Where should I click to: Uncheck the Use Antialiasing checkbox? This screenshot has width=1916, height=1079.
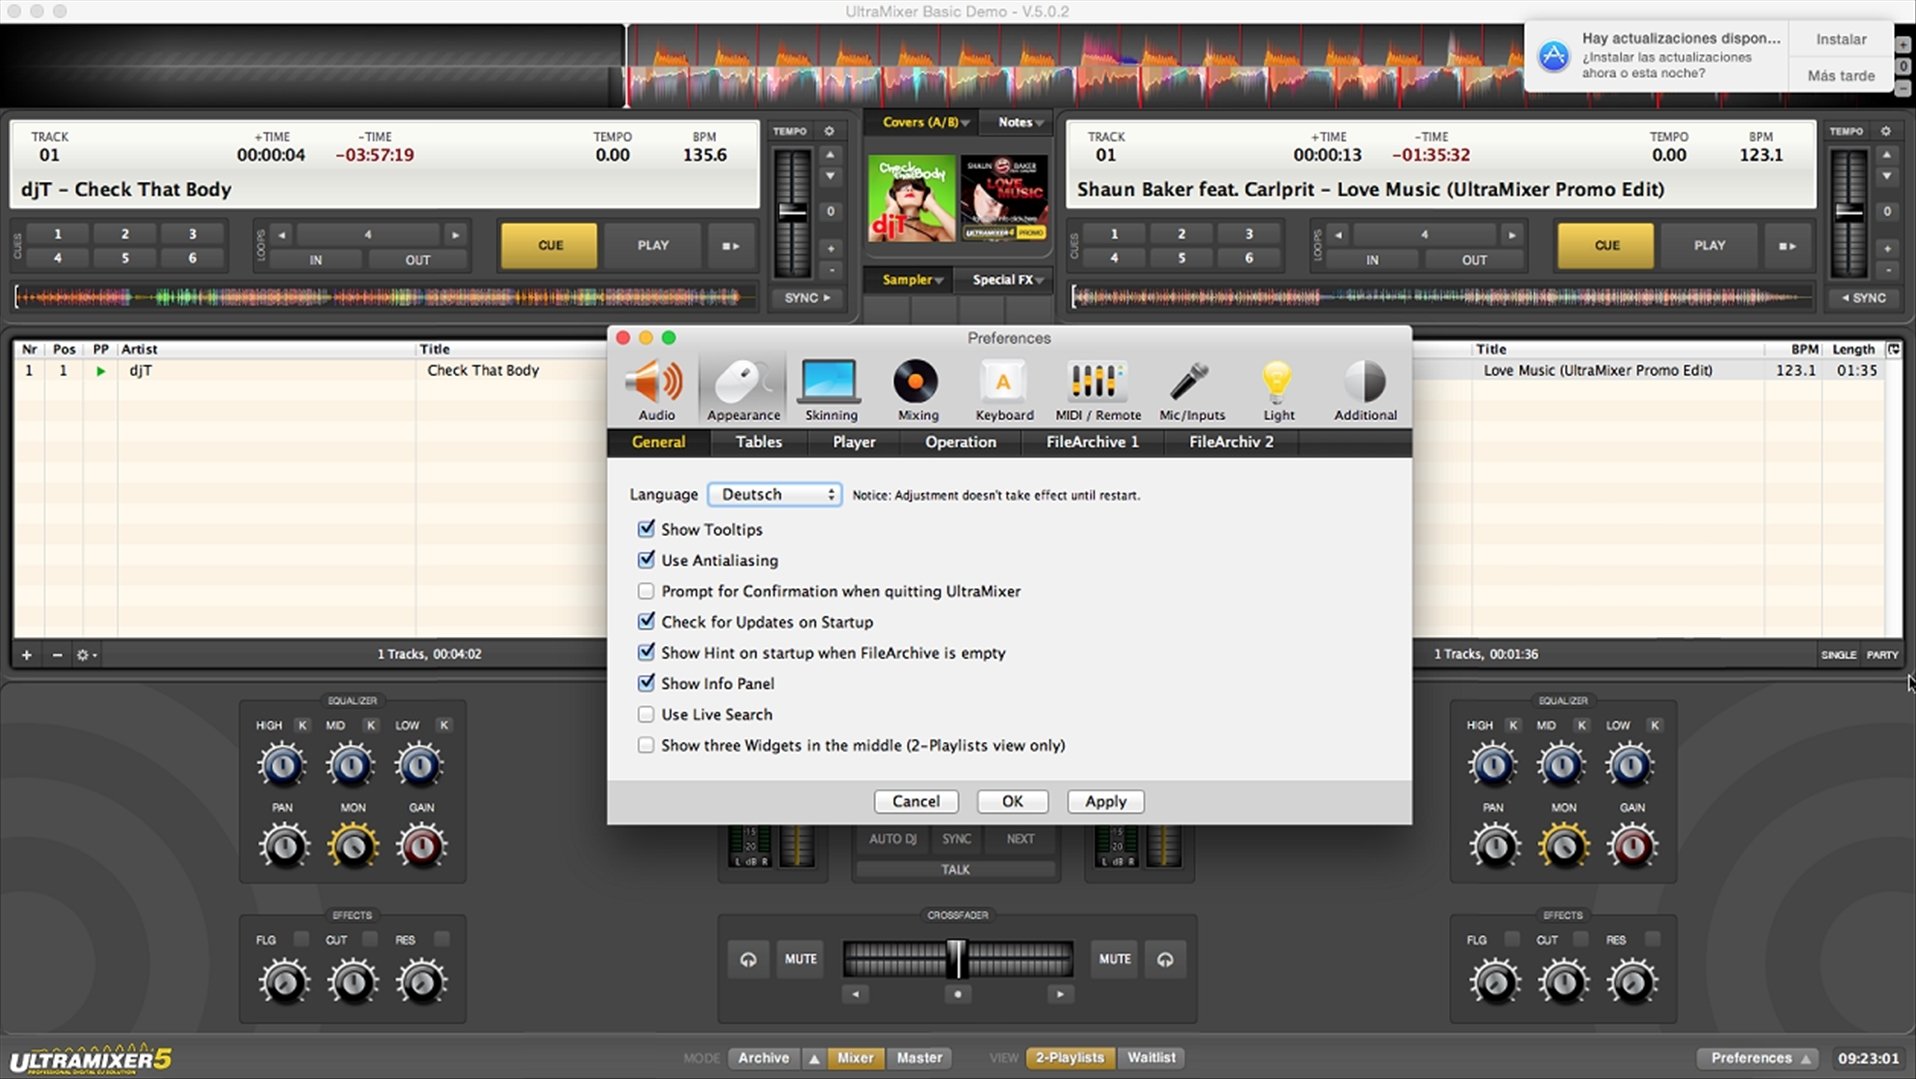(646, 559)
